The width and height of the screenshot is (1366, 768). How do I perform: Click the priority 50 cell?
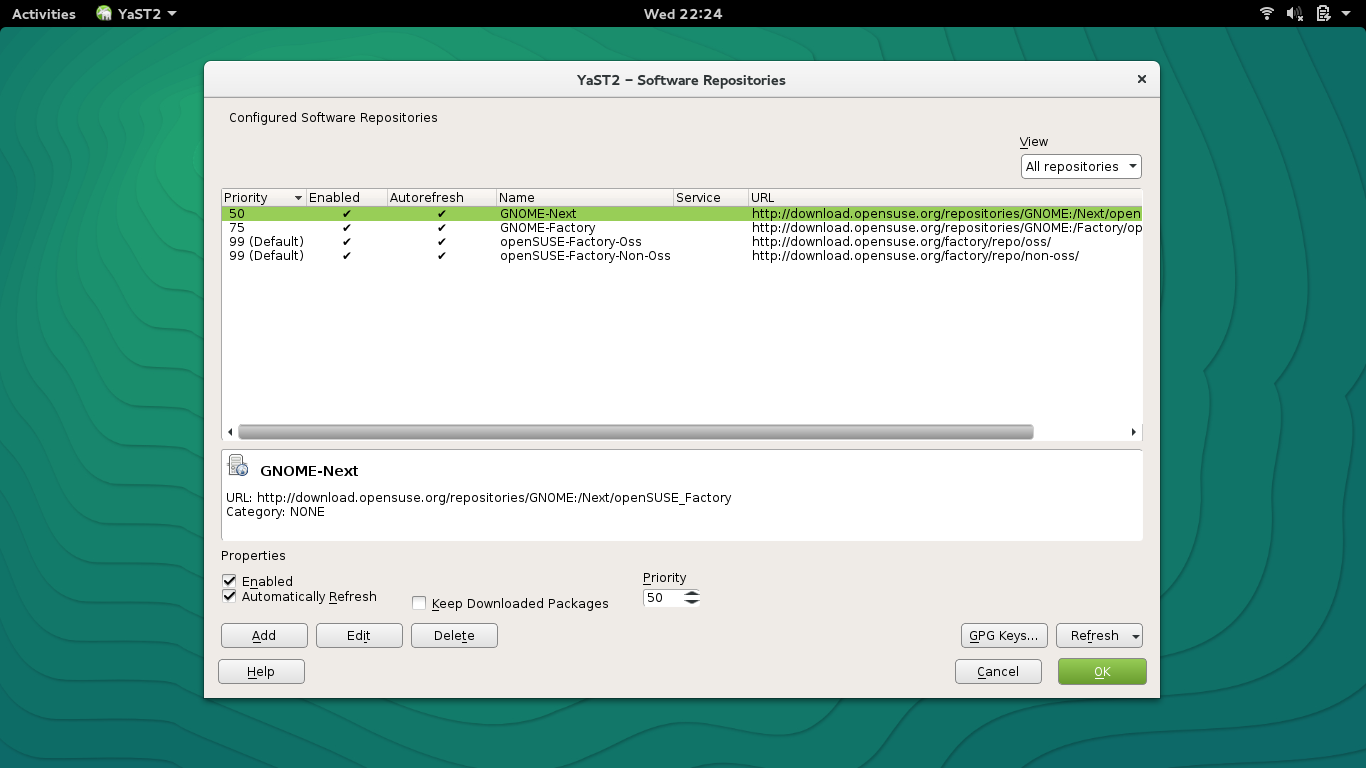point(237,214)
